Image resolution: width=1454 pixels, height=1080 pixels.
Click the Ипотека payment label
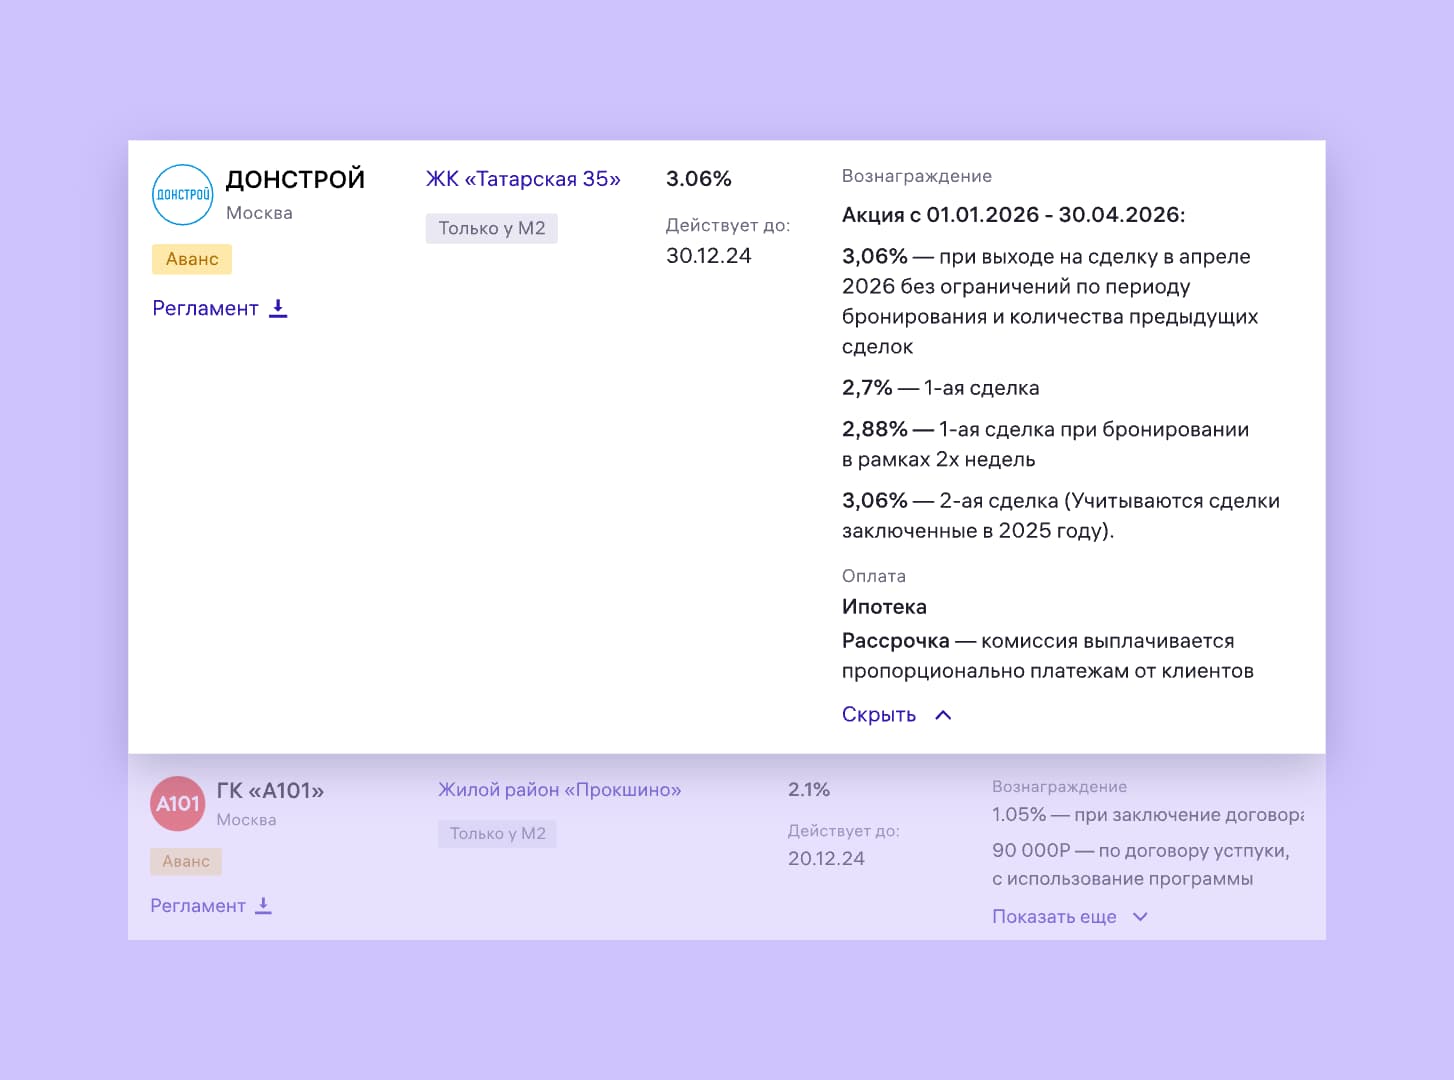[884, 607]
